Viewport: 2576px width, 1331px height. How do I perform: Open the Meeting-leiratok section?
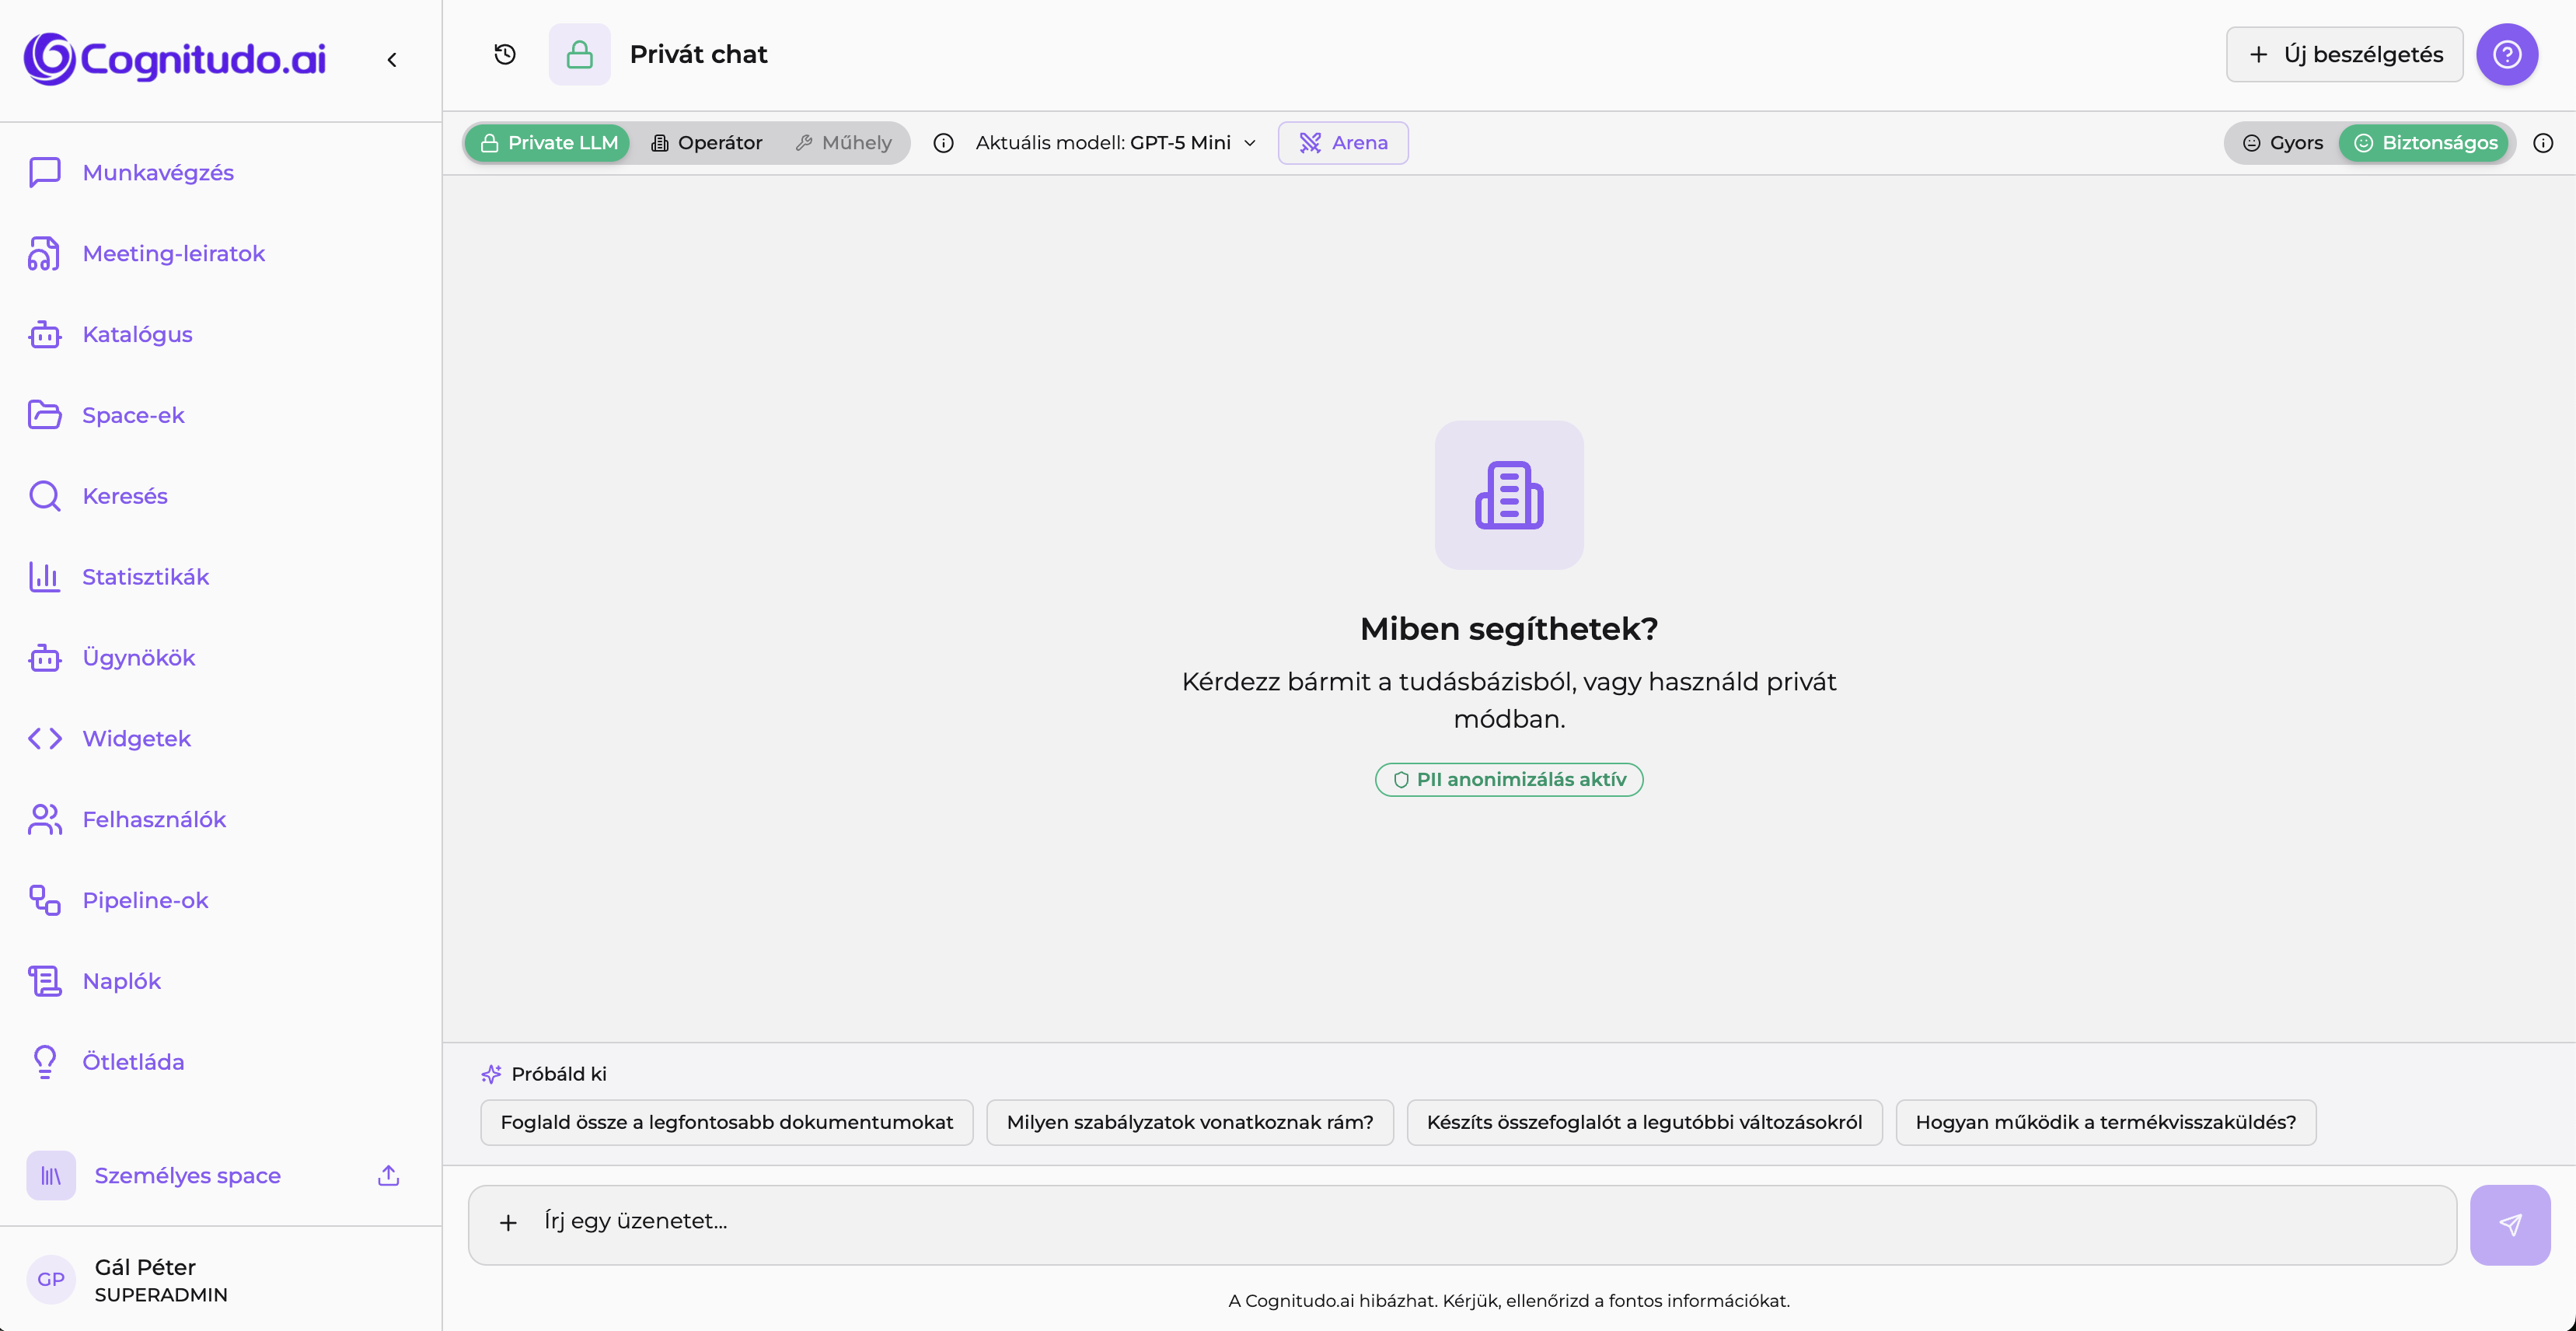coord(173,253)
